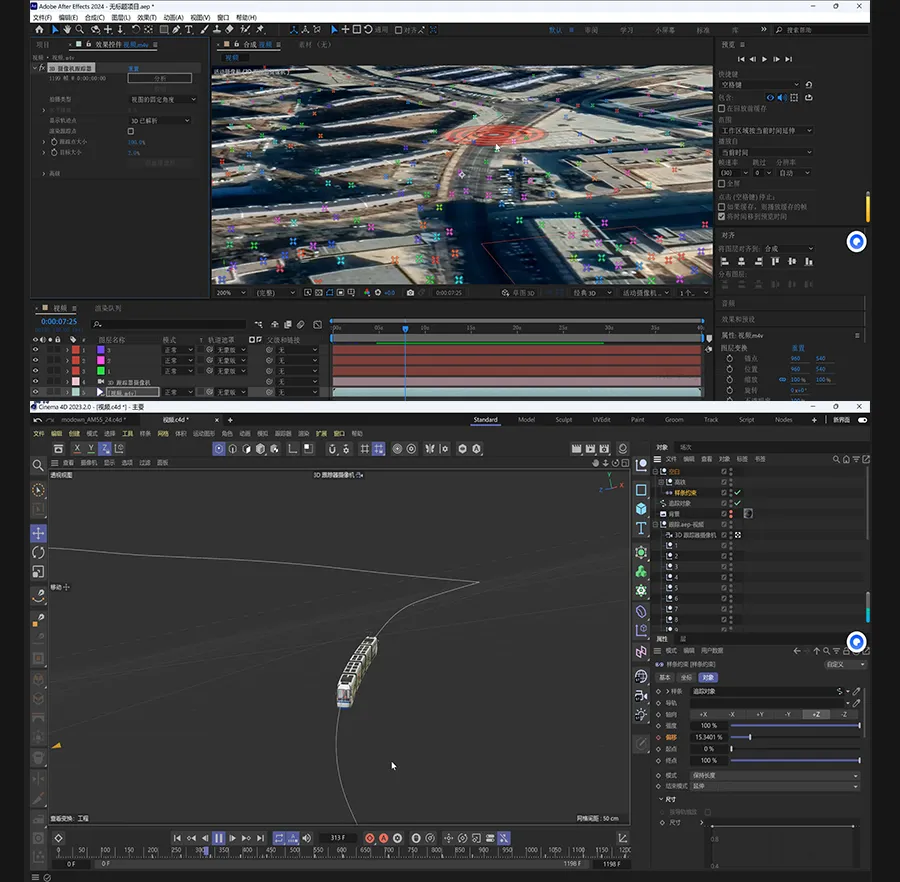Select the Rectangle shape tool in After Effects
The width and height of the screenshot is (900, 882).
tap(164, 29)
